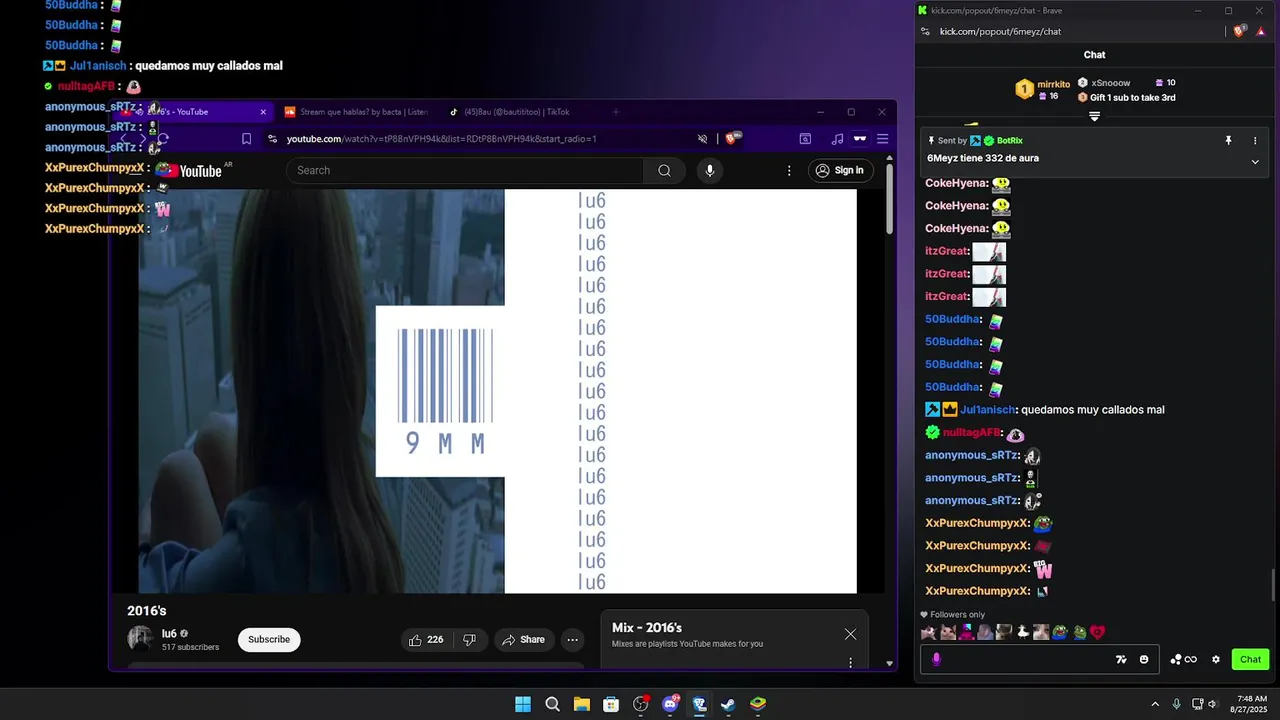Click the Kick chat scrollbar thumb
Viewport: 1280px width, 720px height.
tap(1272, 584)
